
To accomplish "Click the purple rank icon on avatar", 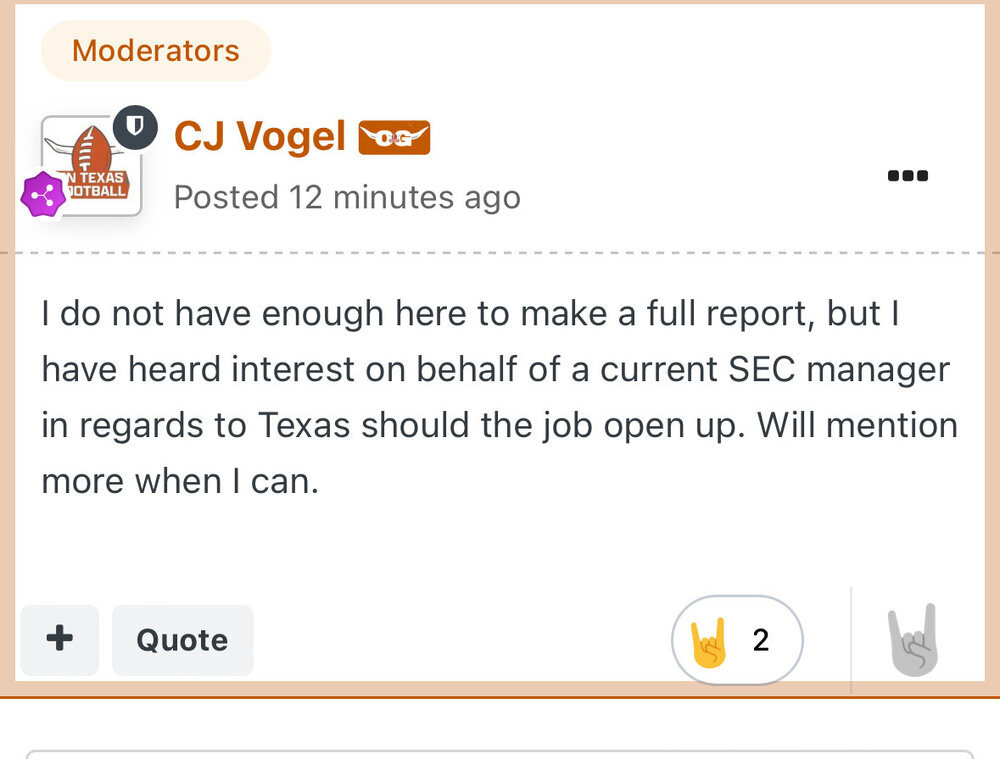I will 43,195.
